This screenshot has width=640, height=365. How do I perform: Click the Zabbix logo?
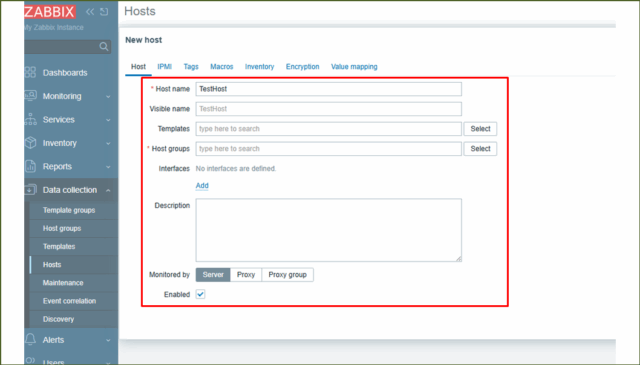[50, 11]
